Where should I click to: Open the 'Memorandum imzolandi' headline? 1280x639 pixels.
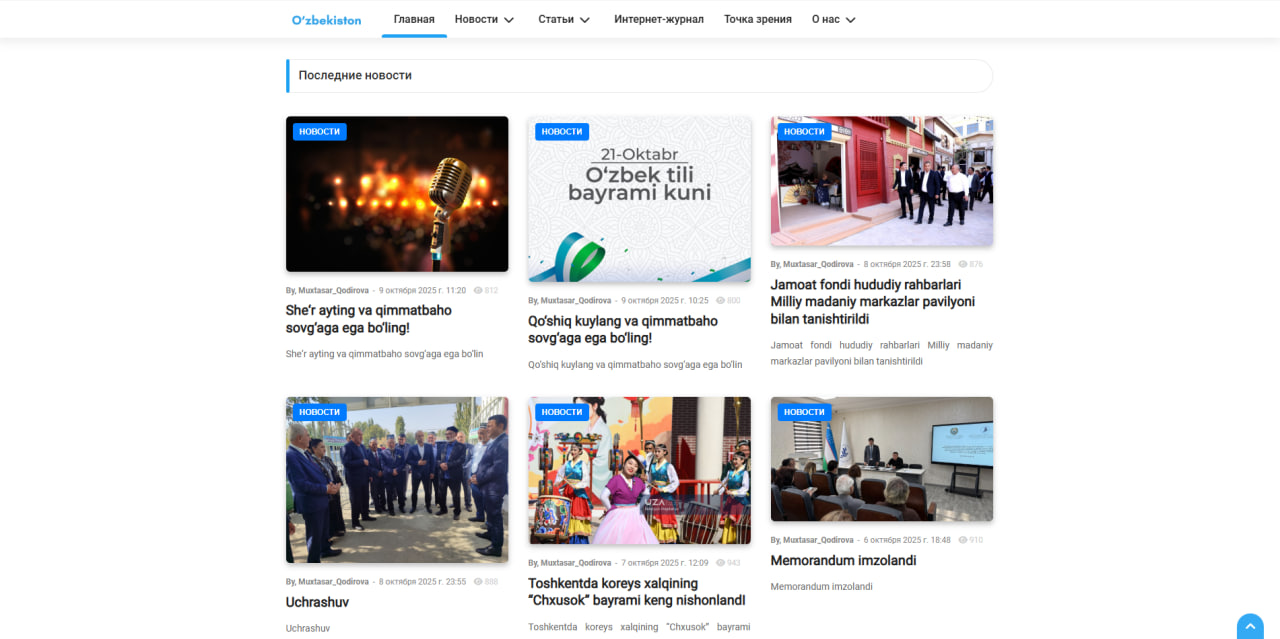click(843, 561)
